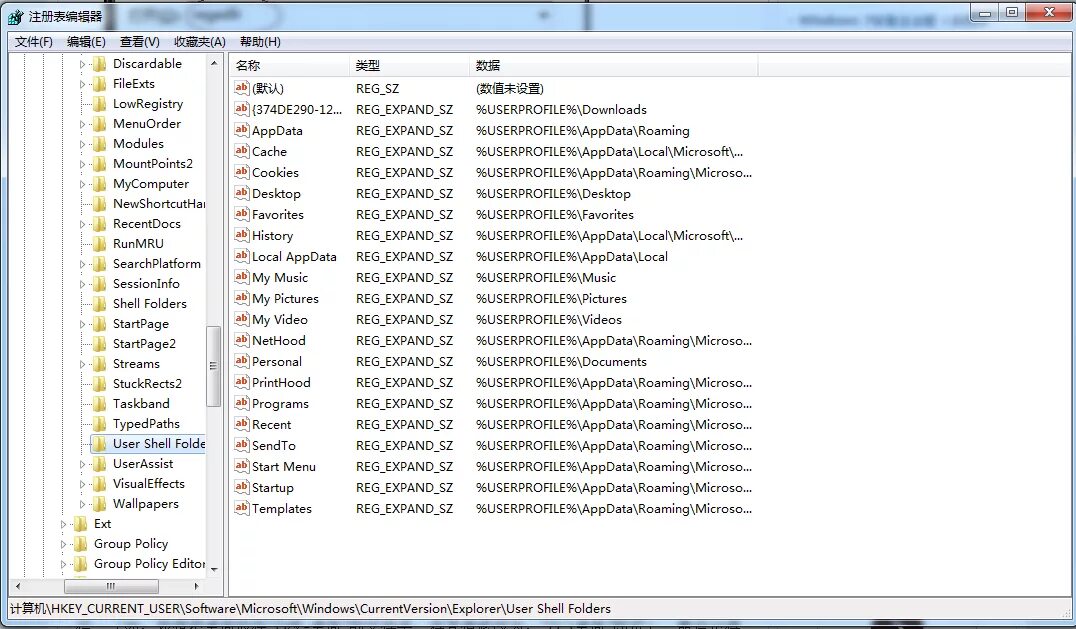Select the Recent value name

point(271,425)
